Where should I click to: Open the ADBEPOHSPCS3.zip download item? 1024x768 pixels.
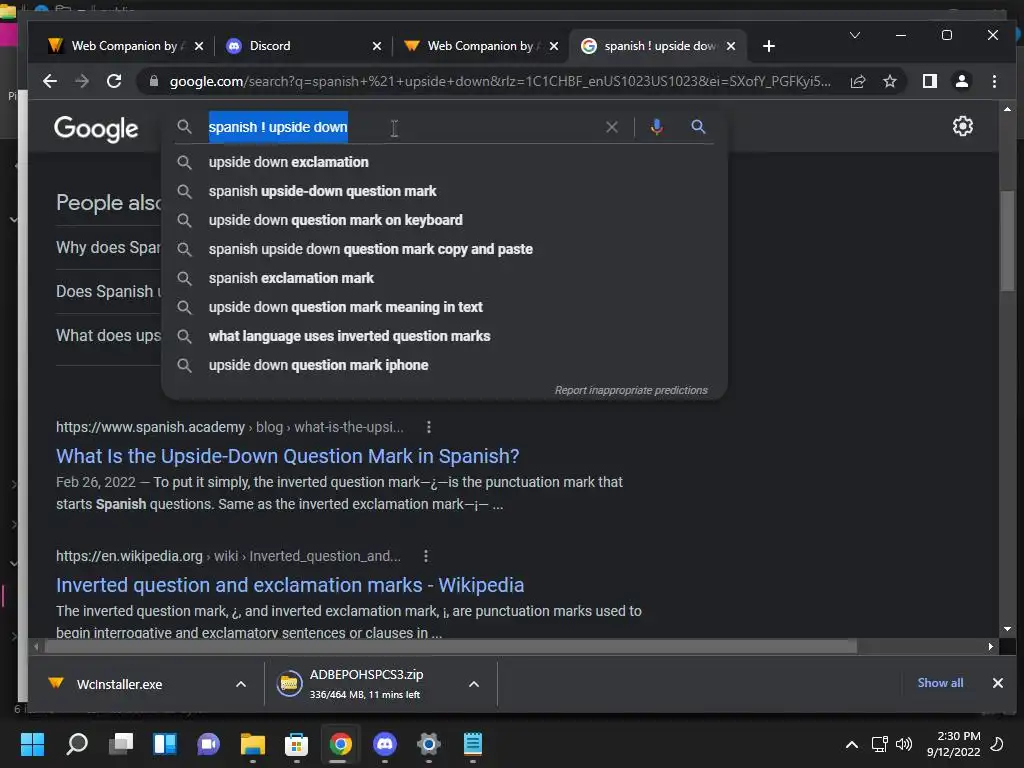[369, 684]
